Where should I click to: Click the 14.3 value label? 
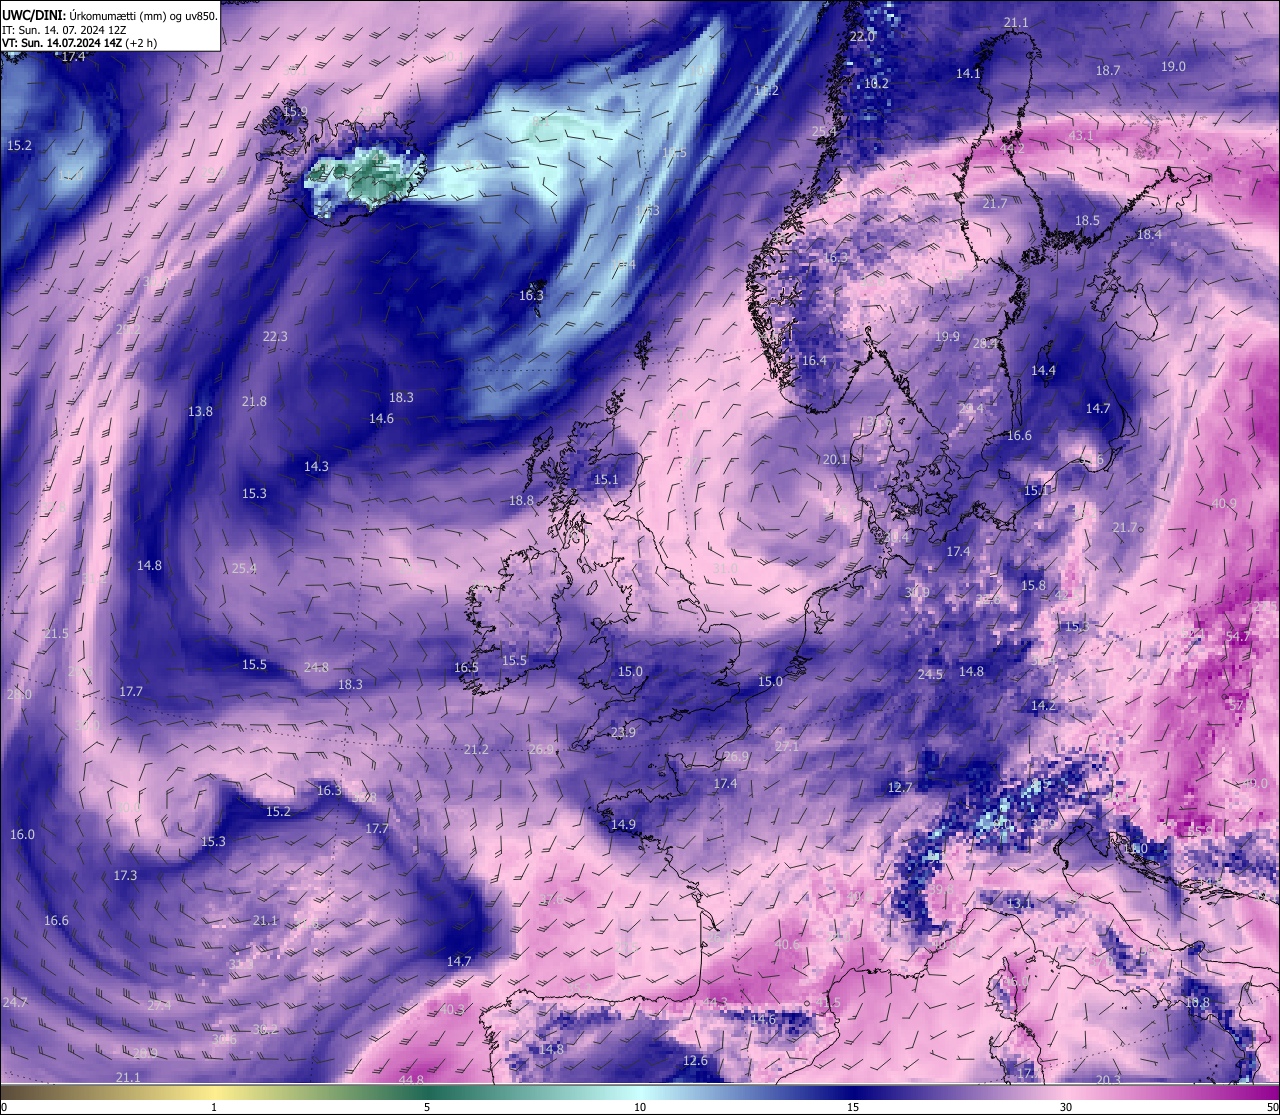click(316, 467)
